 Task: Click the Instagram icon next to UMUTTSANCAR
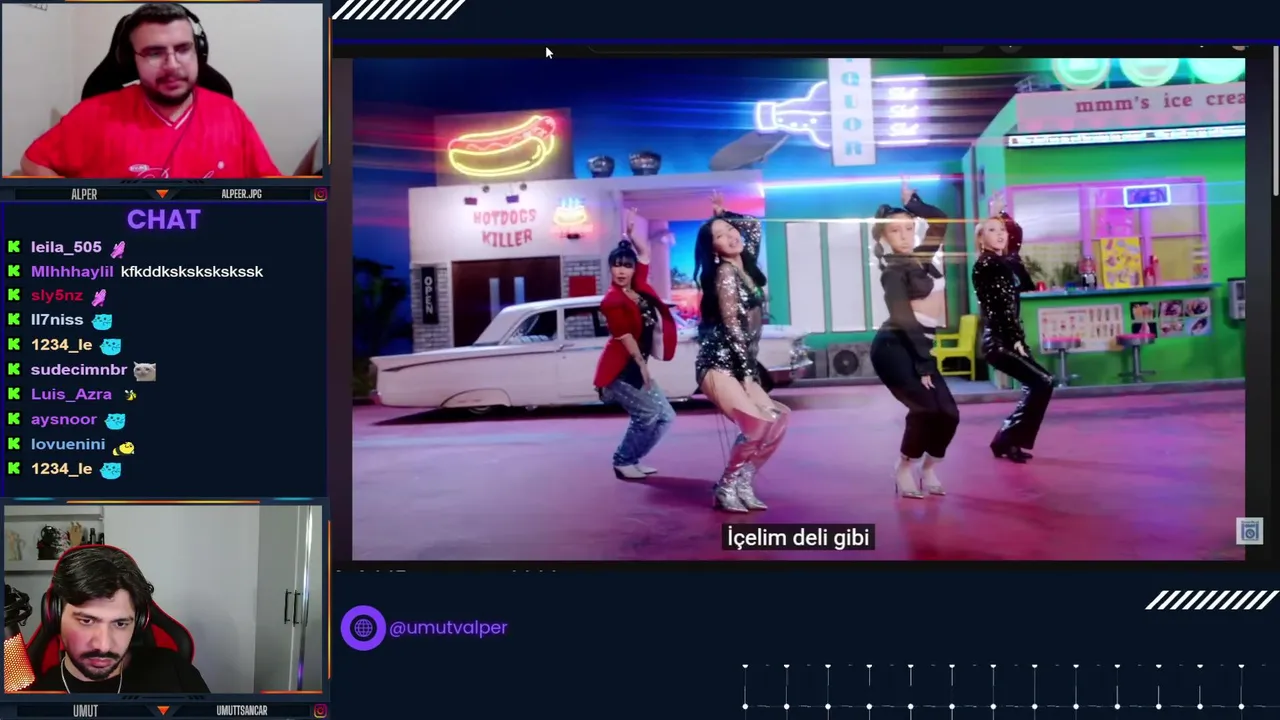coord(320,711)
